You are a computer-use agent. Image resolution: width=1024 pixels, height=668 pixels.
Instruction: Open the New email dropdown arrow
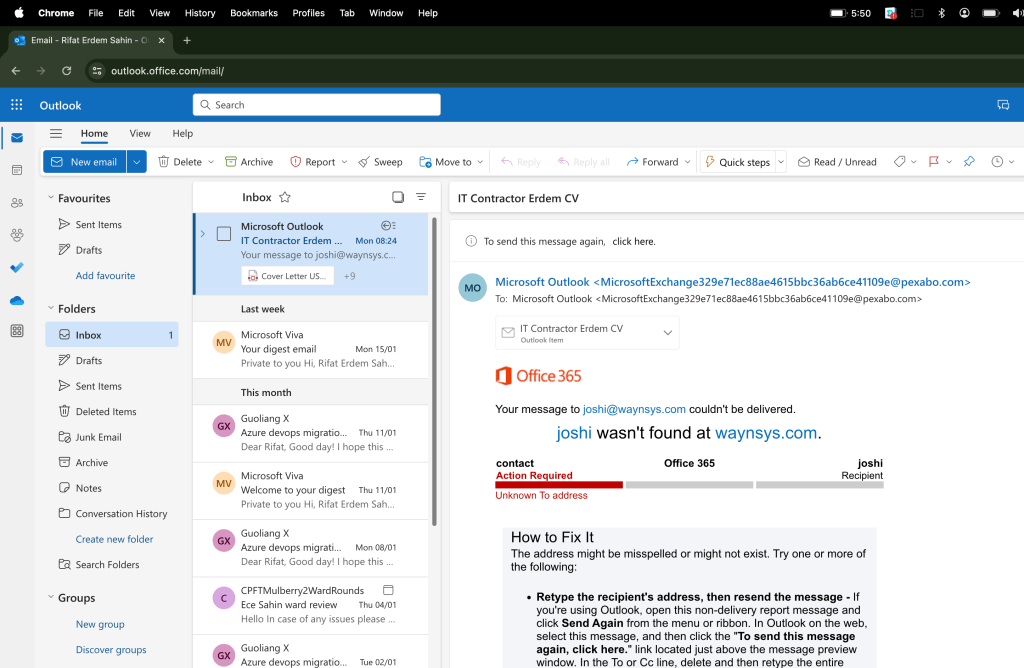pyautogui.click(x=136, y=162)
